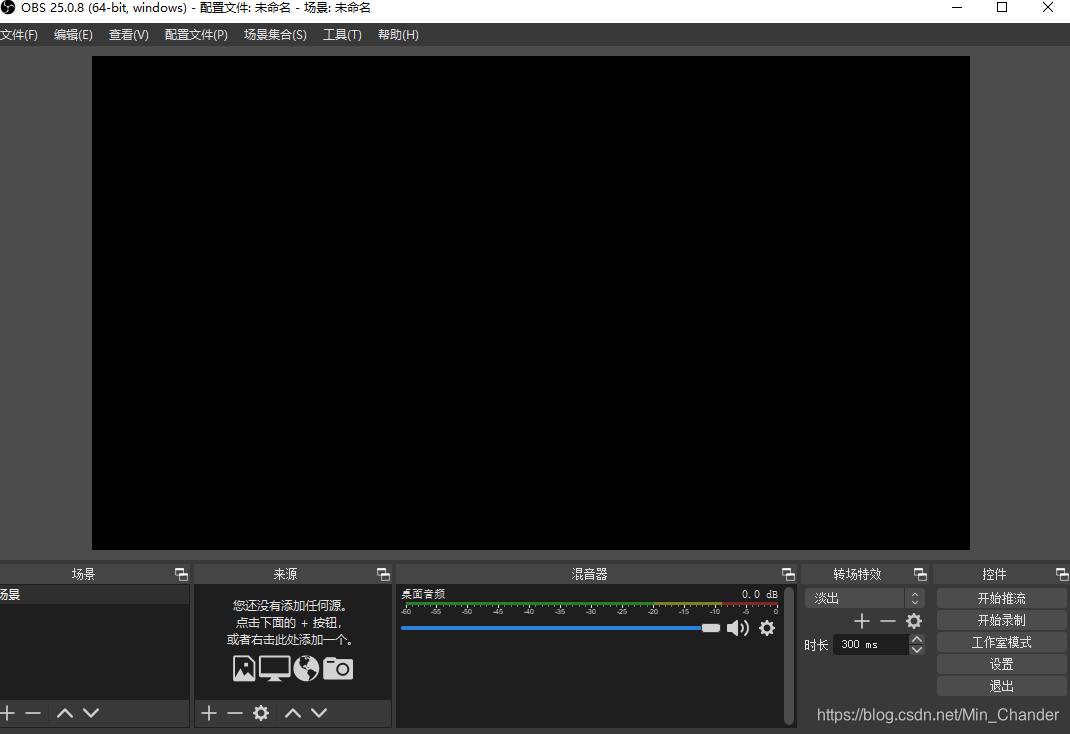The image size is (1070, 734).
Task: Remove selected scene with minus icon
Action: (33, 714)
